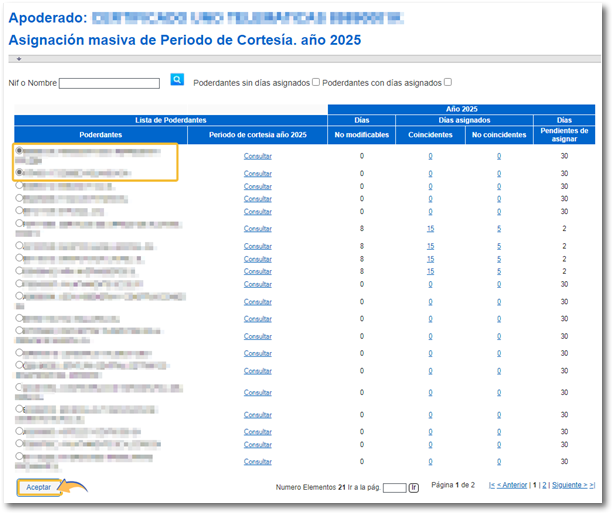The width and height of the screenshot is (613, 514).
Task: Select the second poderdante radio button
Action: (19, 172)
